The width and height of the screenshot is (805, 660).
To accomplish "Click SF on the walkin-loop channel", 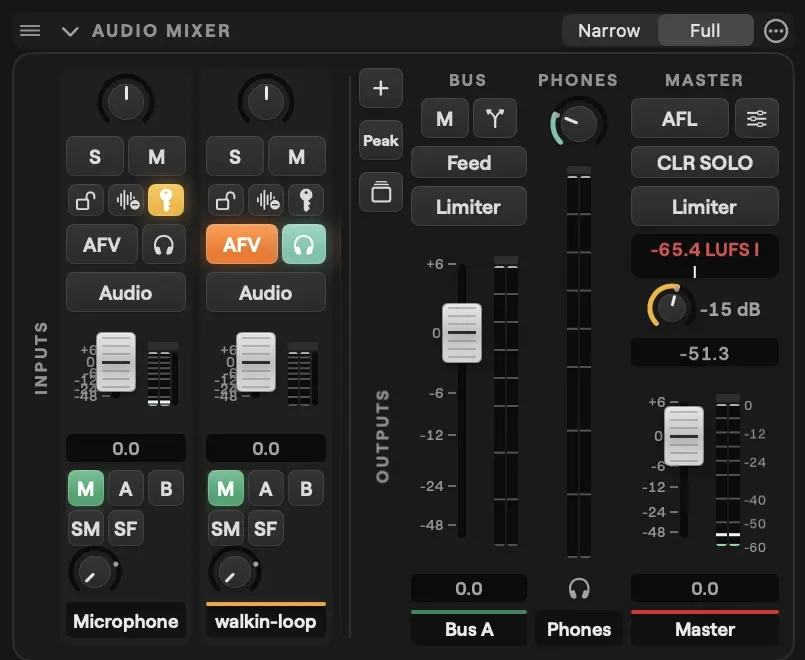I will click(266, 528).
